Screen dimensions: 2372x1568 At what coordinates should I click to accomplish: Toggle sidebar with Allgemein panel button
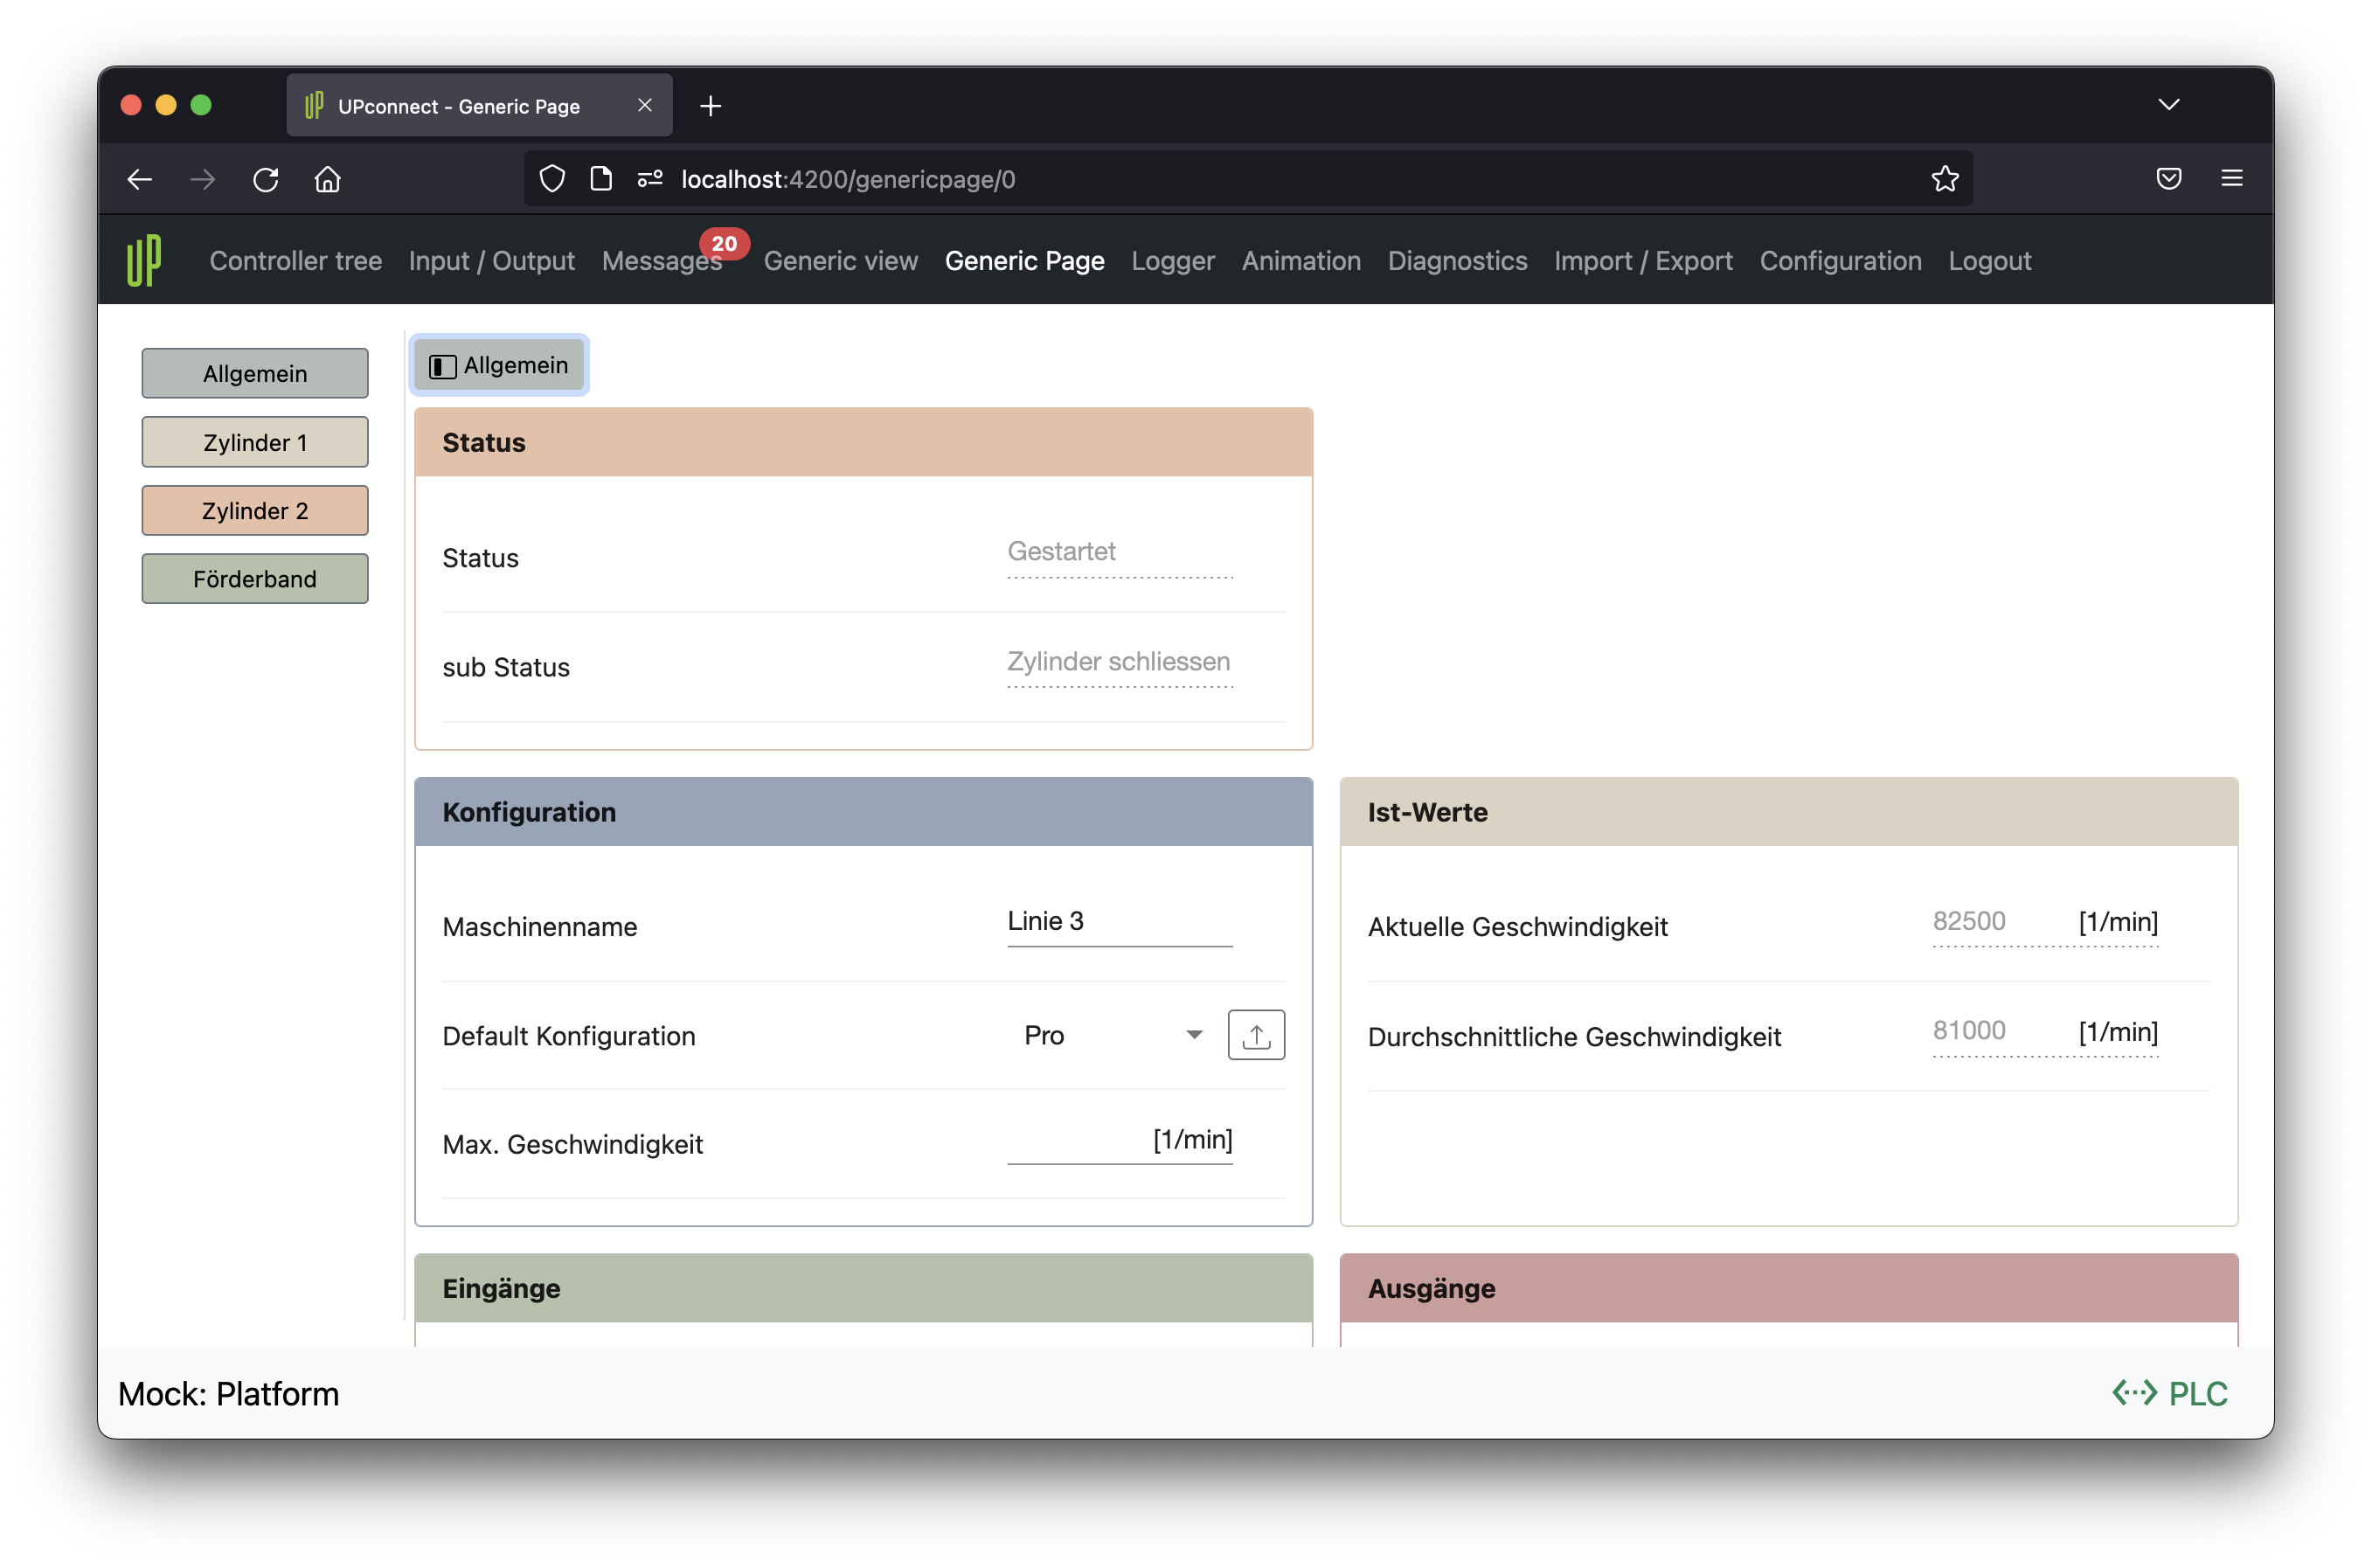pyautogui.click(x=499, y=365)
